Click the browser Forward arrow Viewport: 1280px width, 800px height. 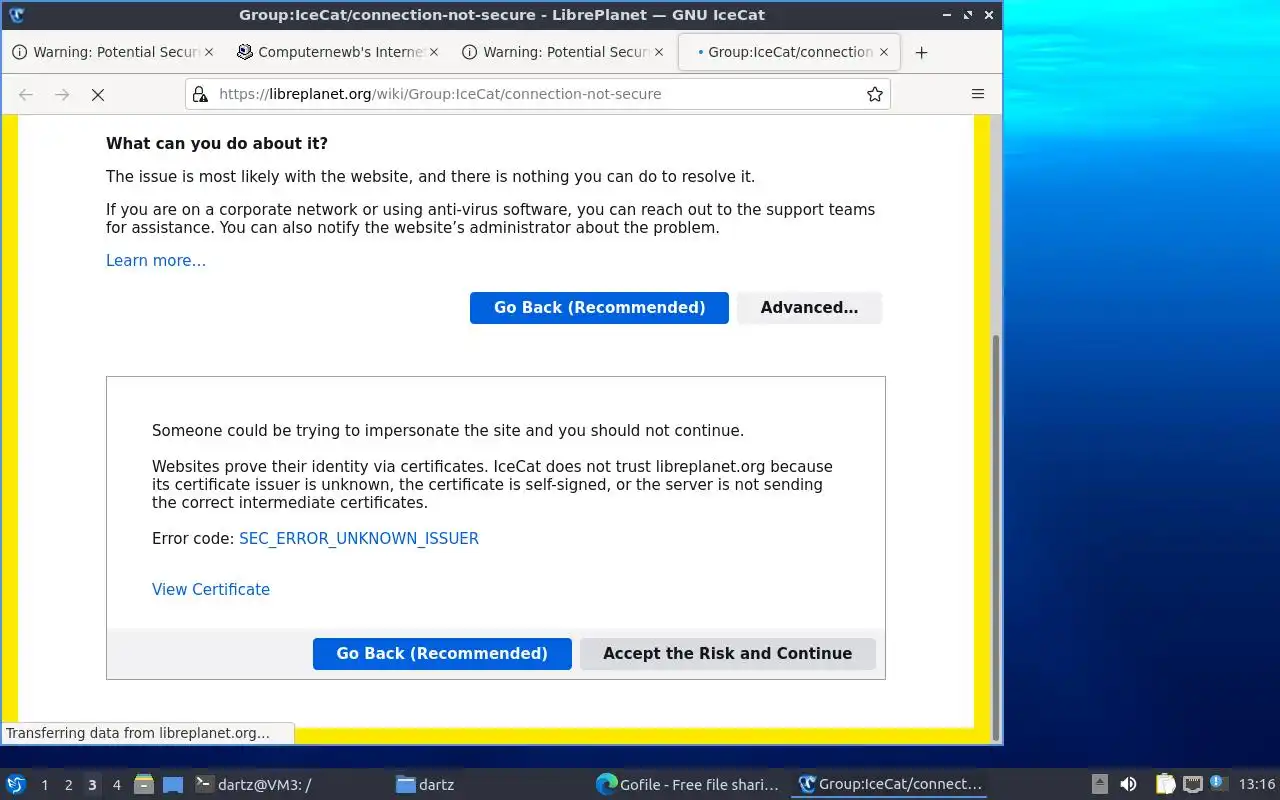coord(62,94)
